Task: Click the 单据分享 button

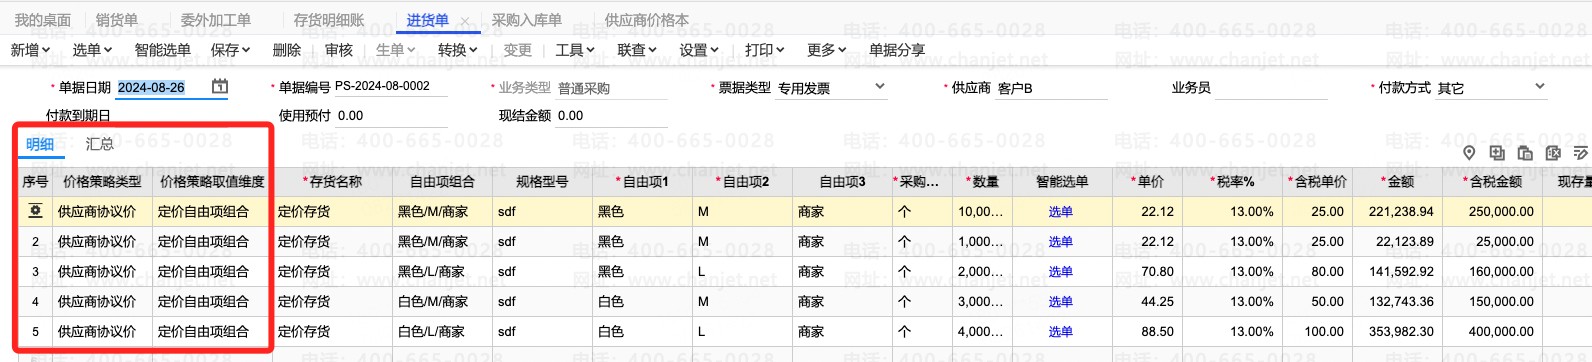Action: [x=897, y=50]
